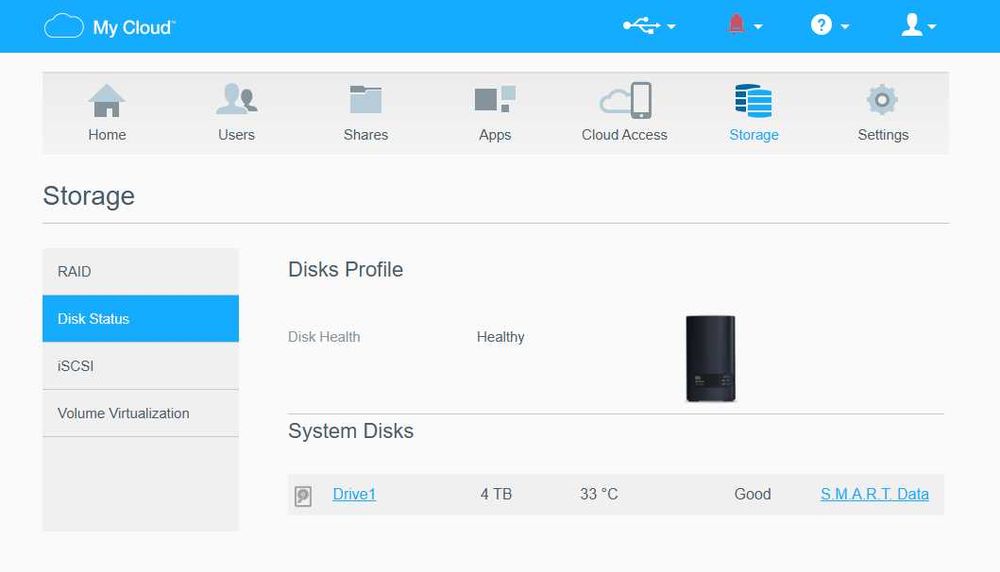Click the 33 °C temperature value

click(599, 494)
